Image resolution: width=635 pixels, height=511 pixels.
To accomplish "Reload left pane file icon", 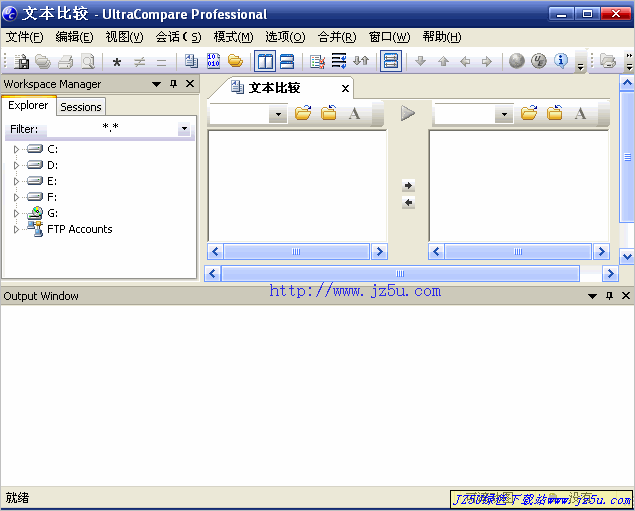I will click(328, 113).
